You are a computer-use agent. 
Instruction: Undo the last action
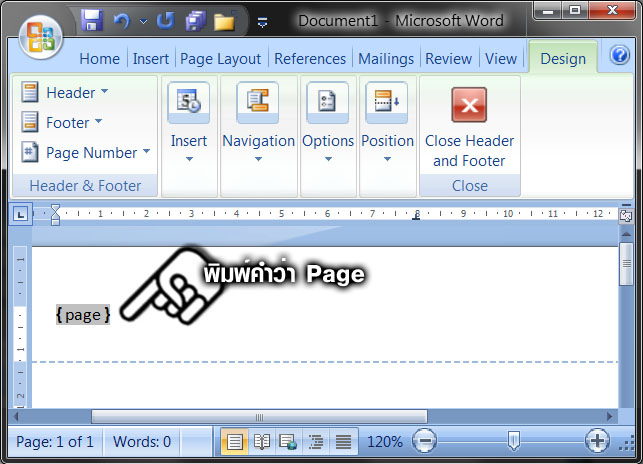click(x=122, y=21)
